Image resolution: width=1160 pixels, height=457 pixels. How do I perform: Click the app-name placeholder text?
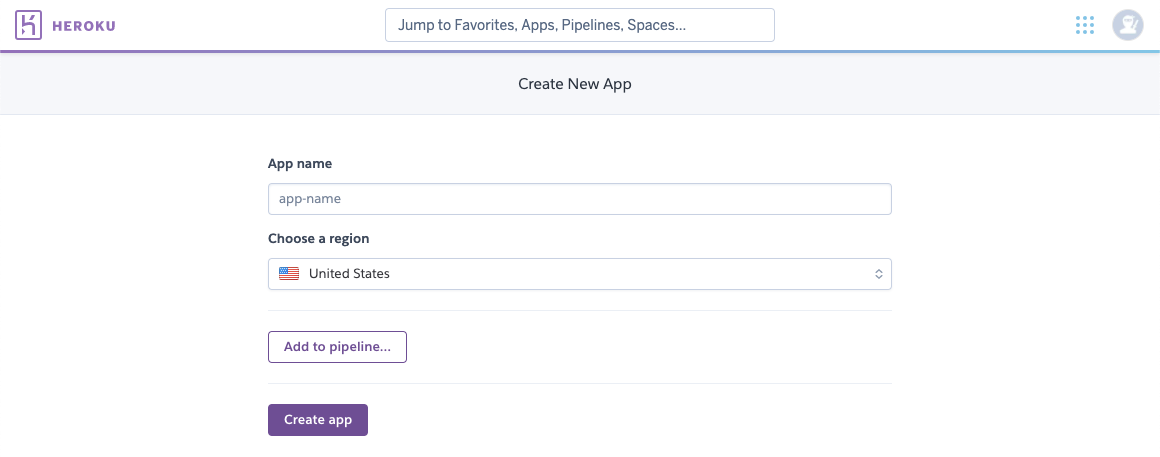pos(310,199)
